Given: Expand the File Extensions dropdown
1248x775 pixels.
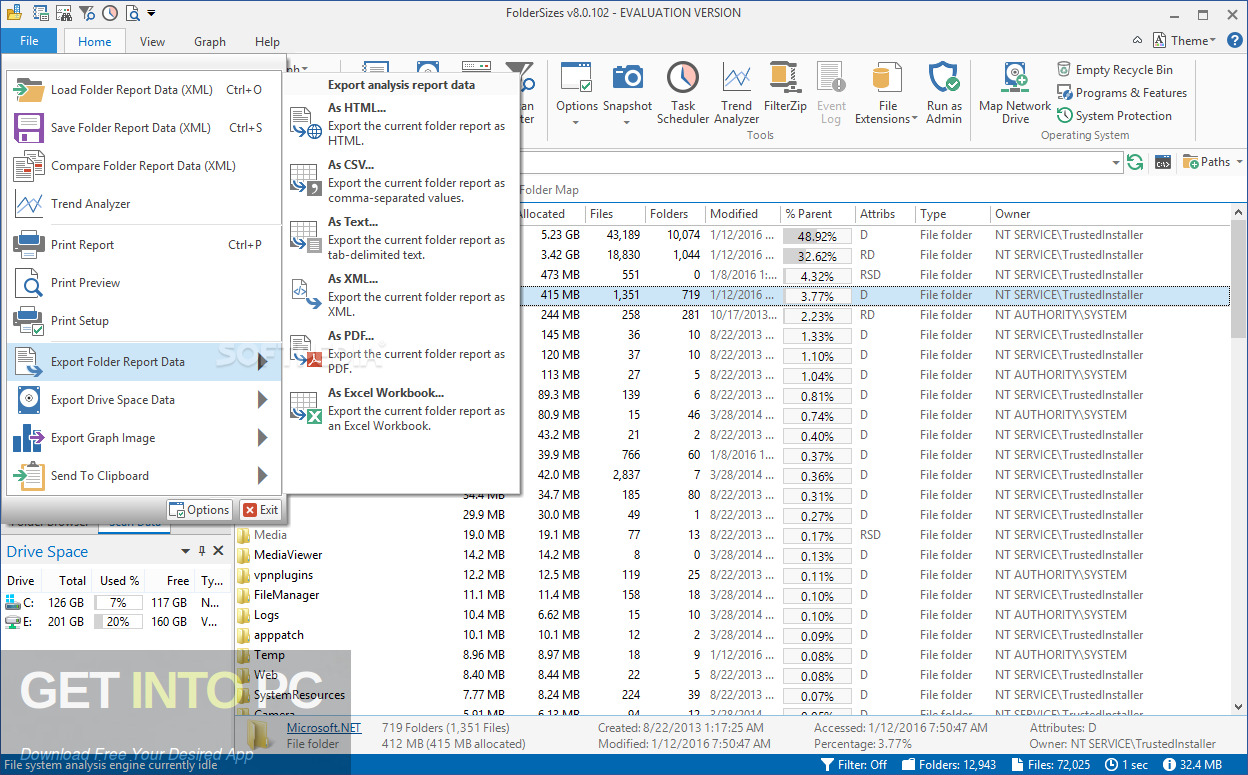Looking at the screenshot, I should (885, 92).
